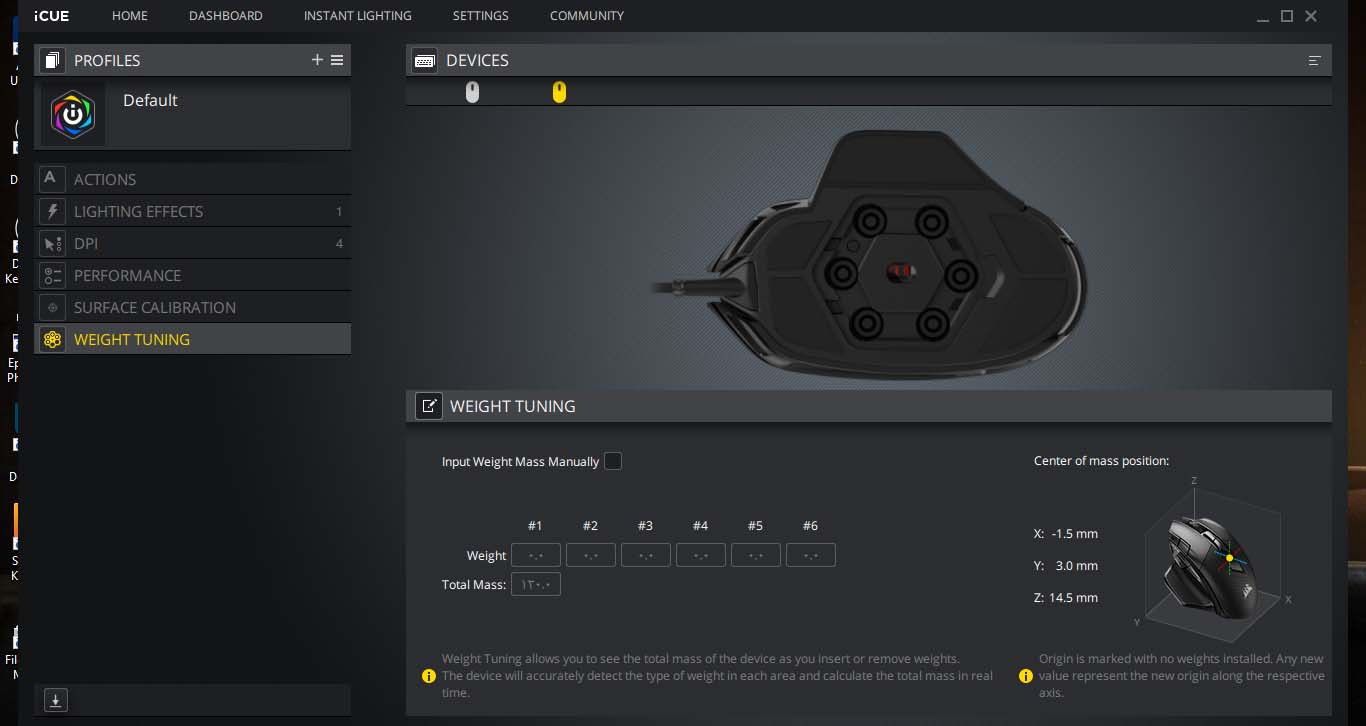Go to Performance settings

click(127, 276)
